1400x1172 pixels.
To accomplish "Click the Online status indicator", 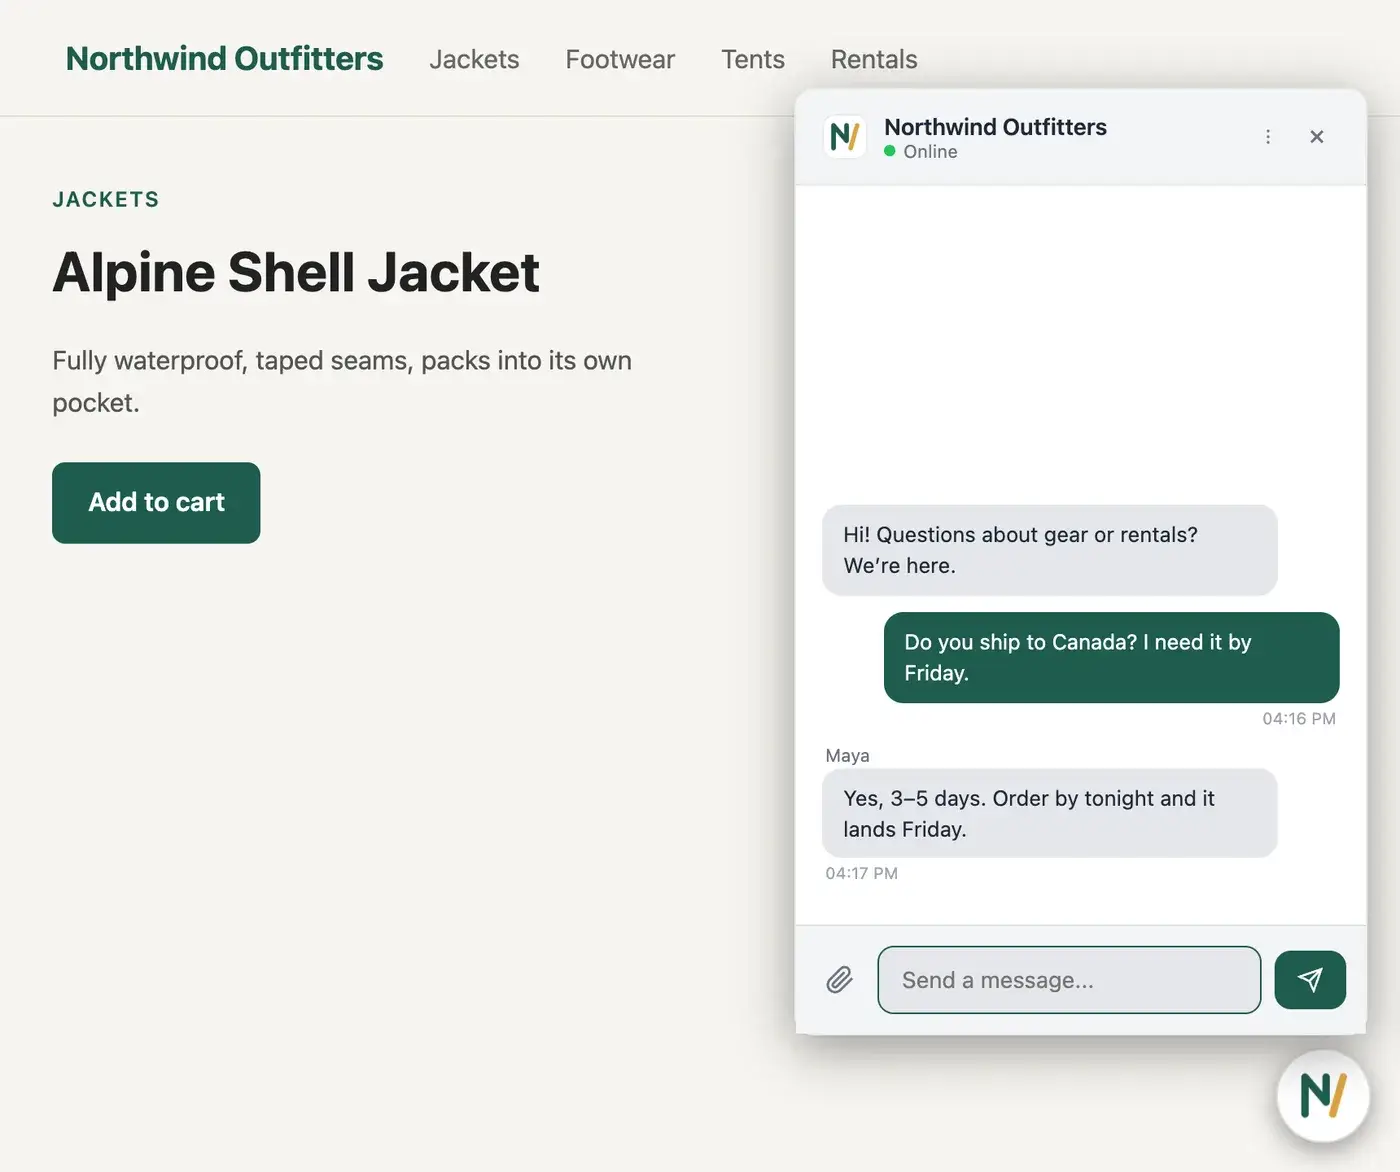I will pos(921,152).
